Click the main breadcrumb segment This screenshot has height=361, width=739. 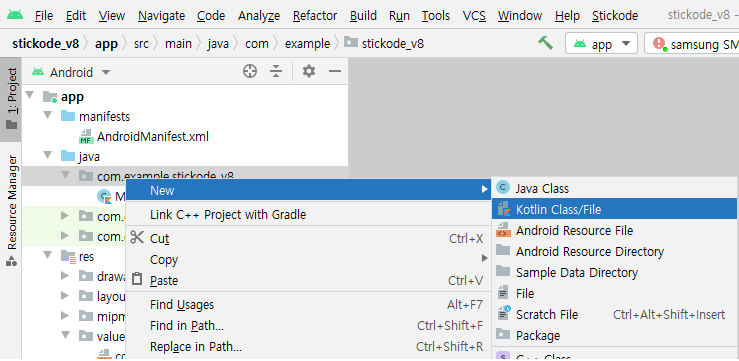178,44
